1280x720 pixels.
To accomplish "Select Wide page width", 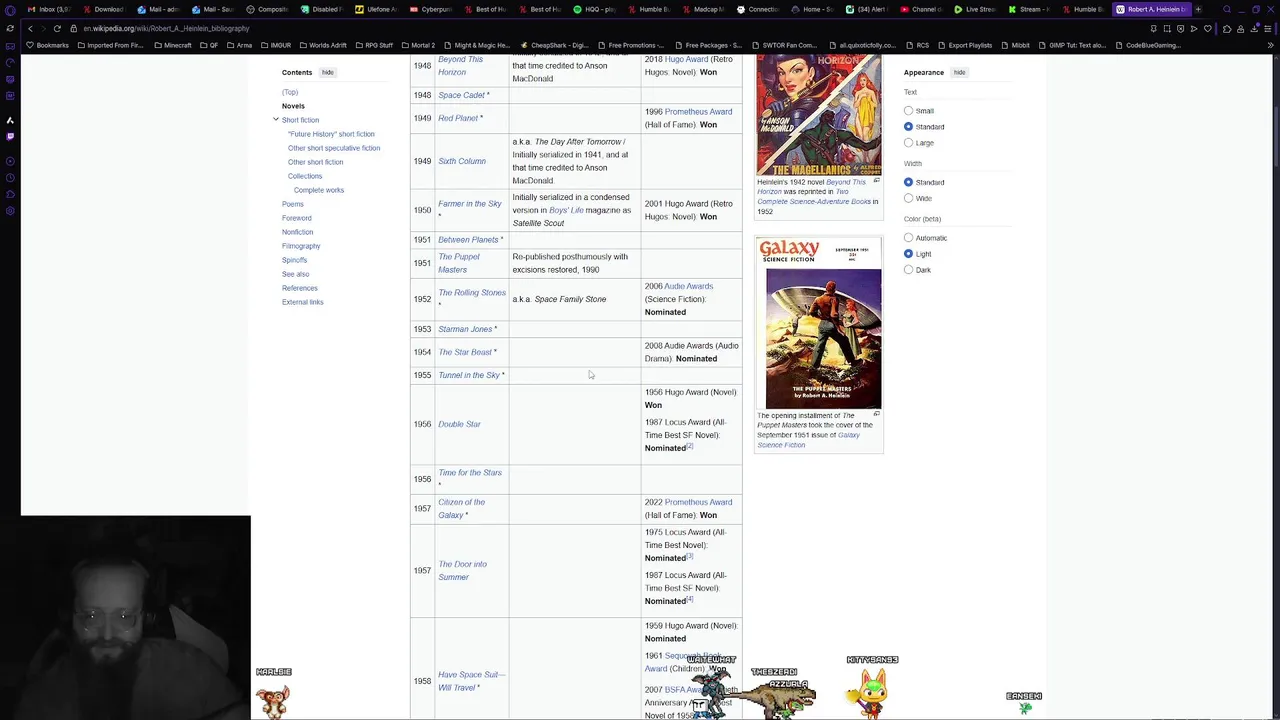I will (x=909, y=198).
